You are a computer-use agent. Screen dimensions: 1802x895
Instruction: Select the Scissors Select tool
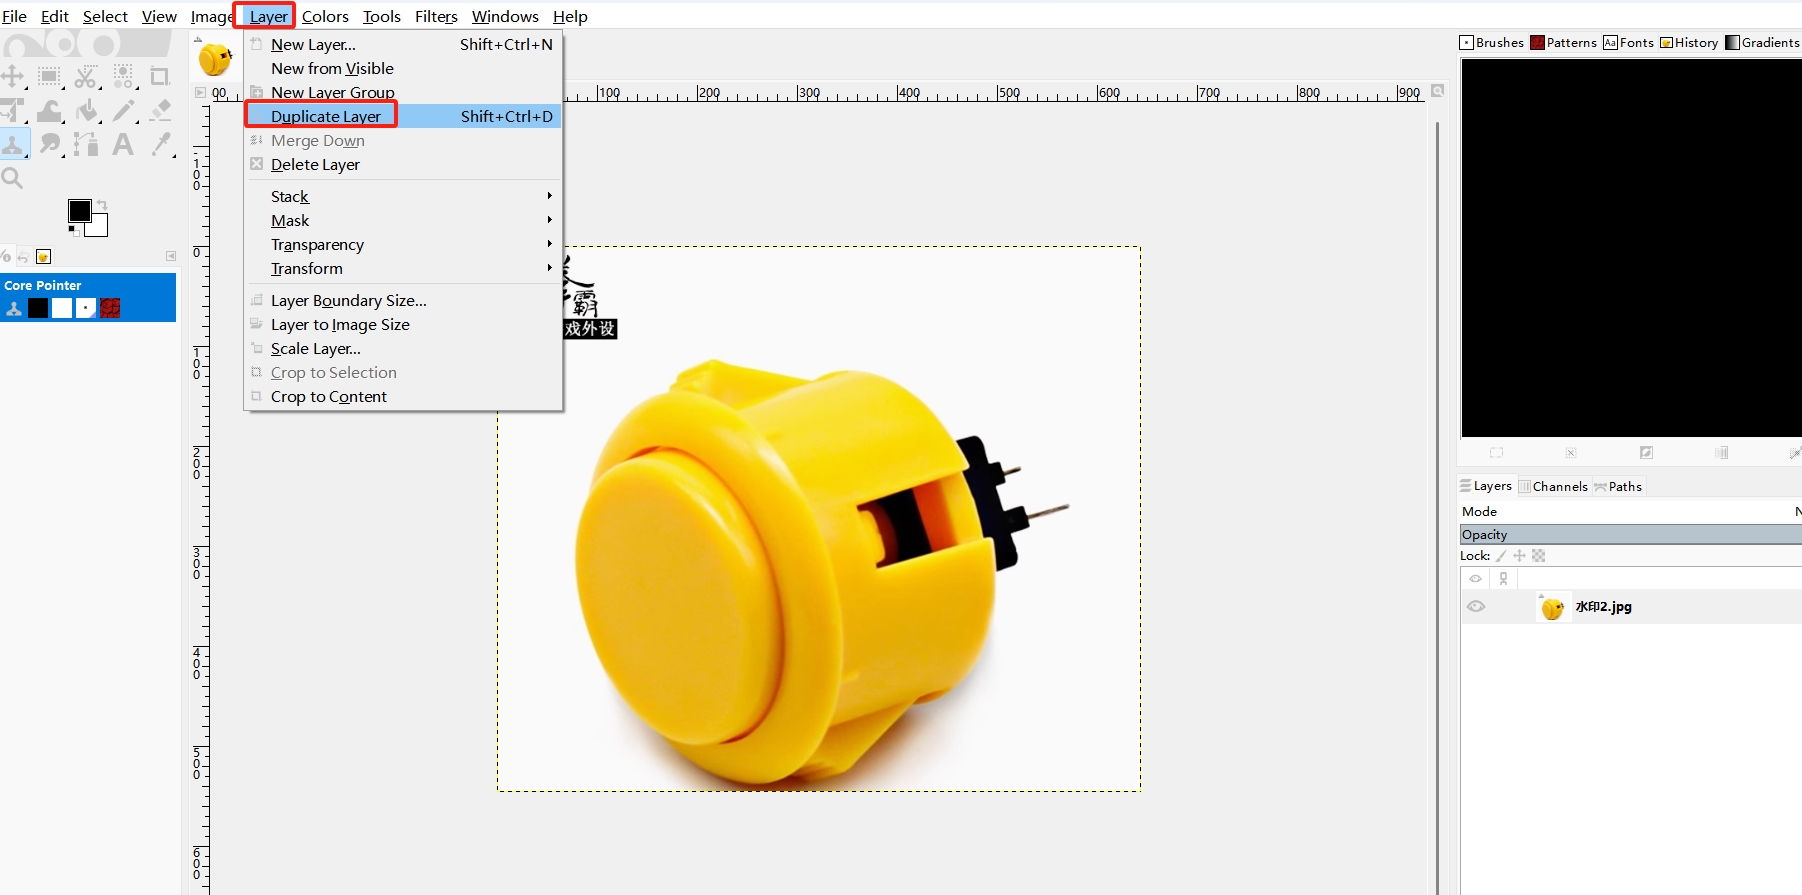[x=86, y=77]
